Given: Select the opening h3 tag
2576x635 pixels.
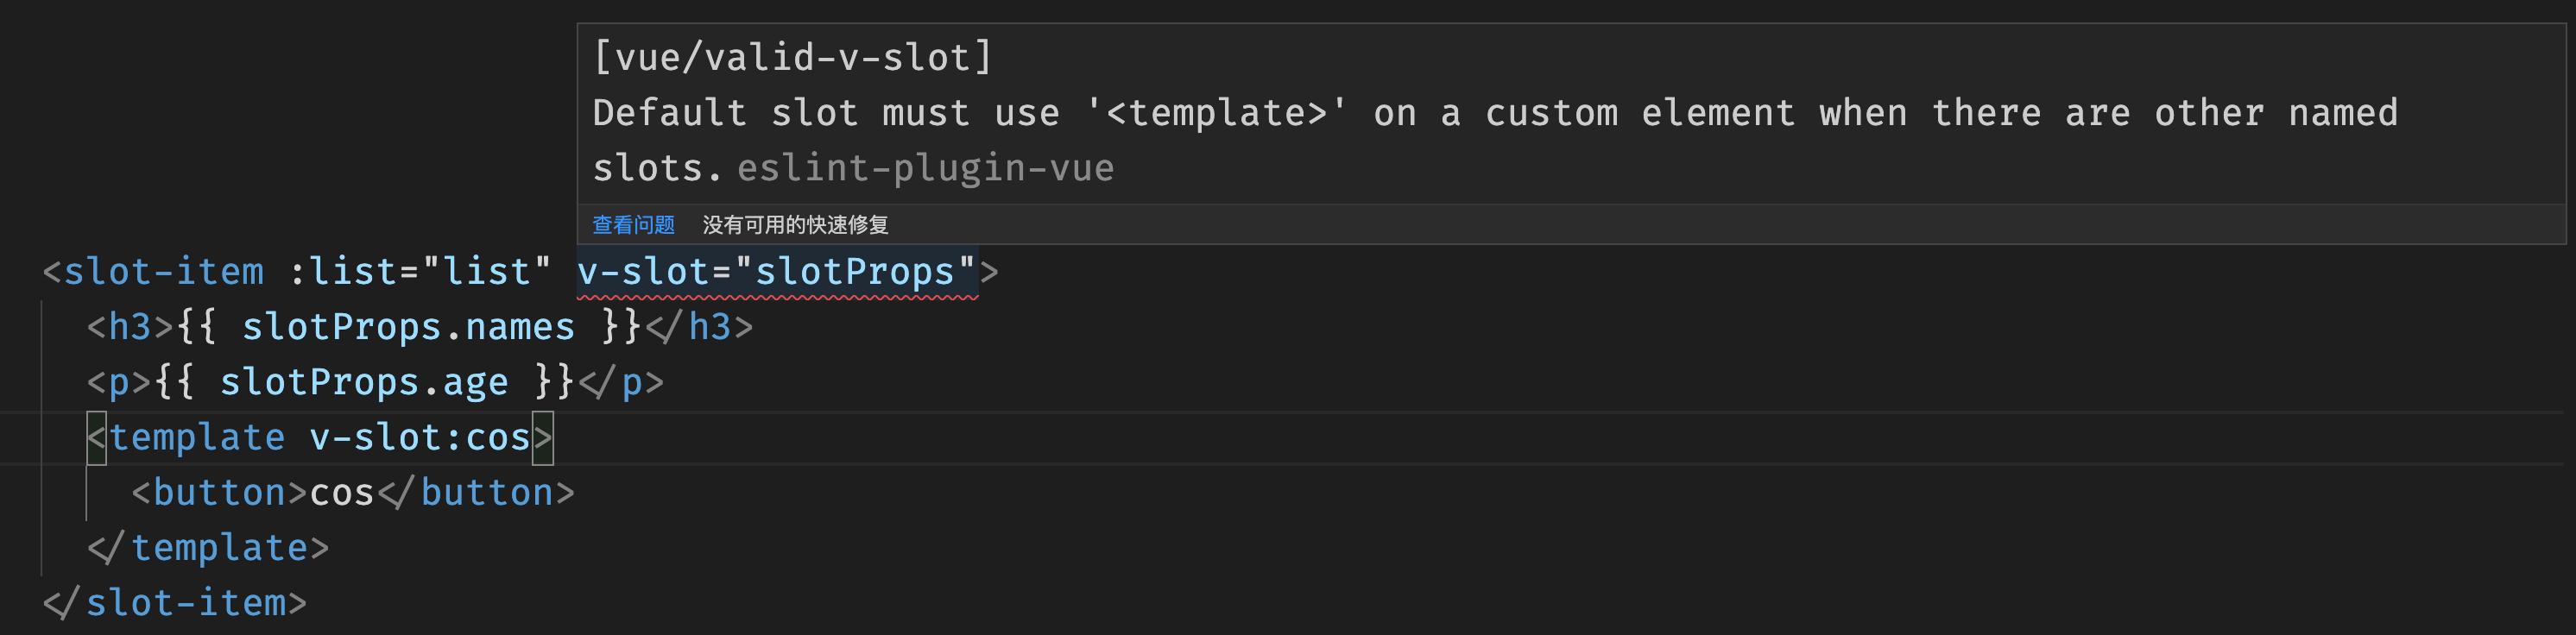Looking at the screenshot, I should (x=130, y=327).
